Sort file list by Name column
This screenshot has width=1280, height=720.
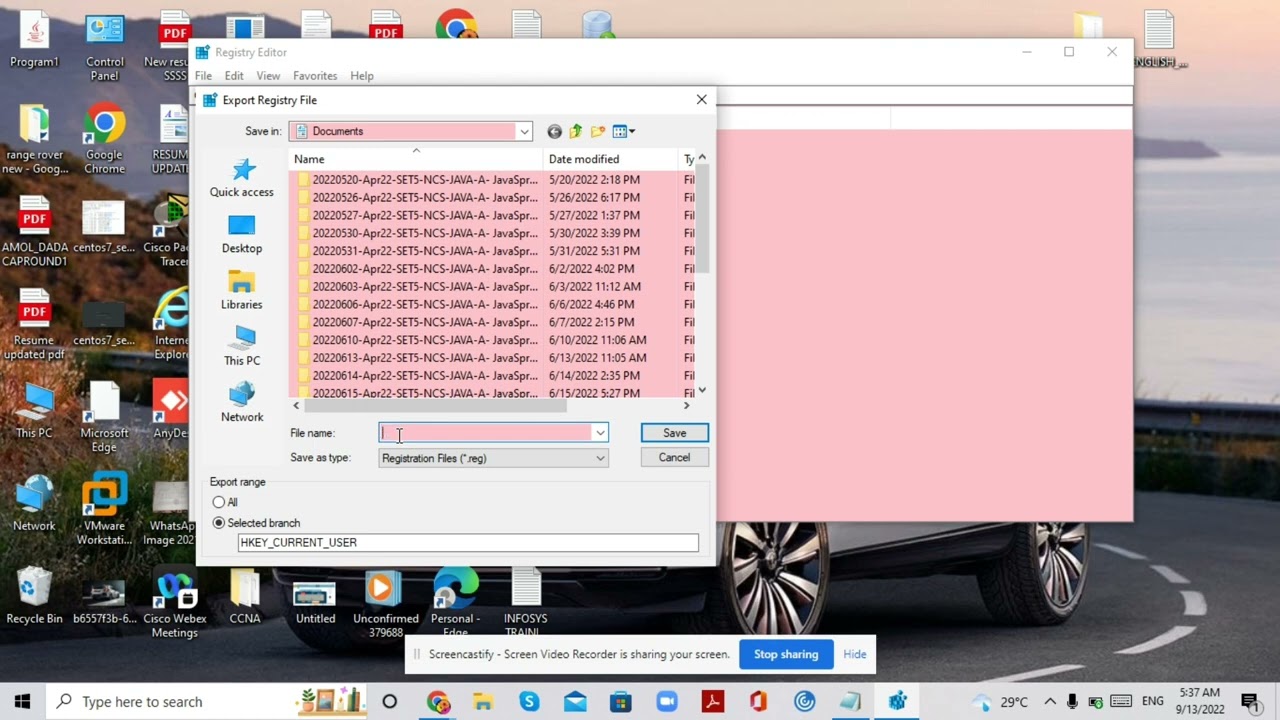click(x=416, y=159)
